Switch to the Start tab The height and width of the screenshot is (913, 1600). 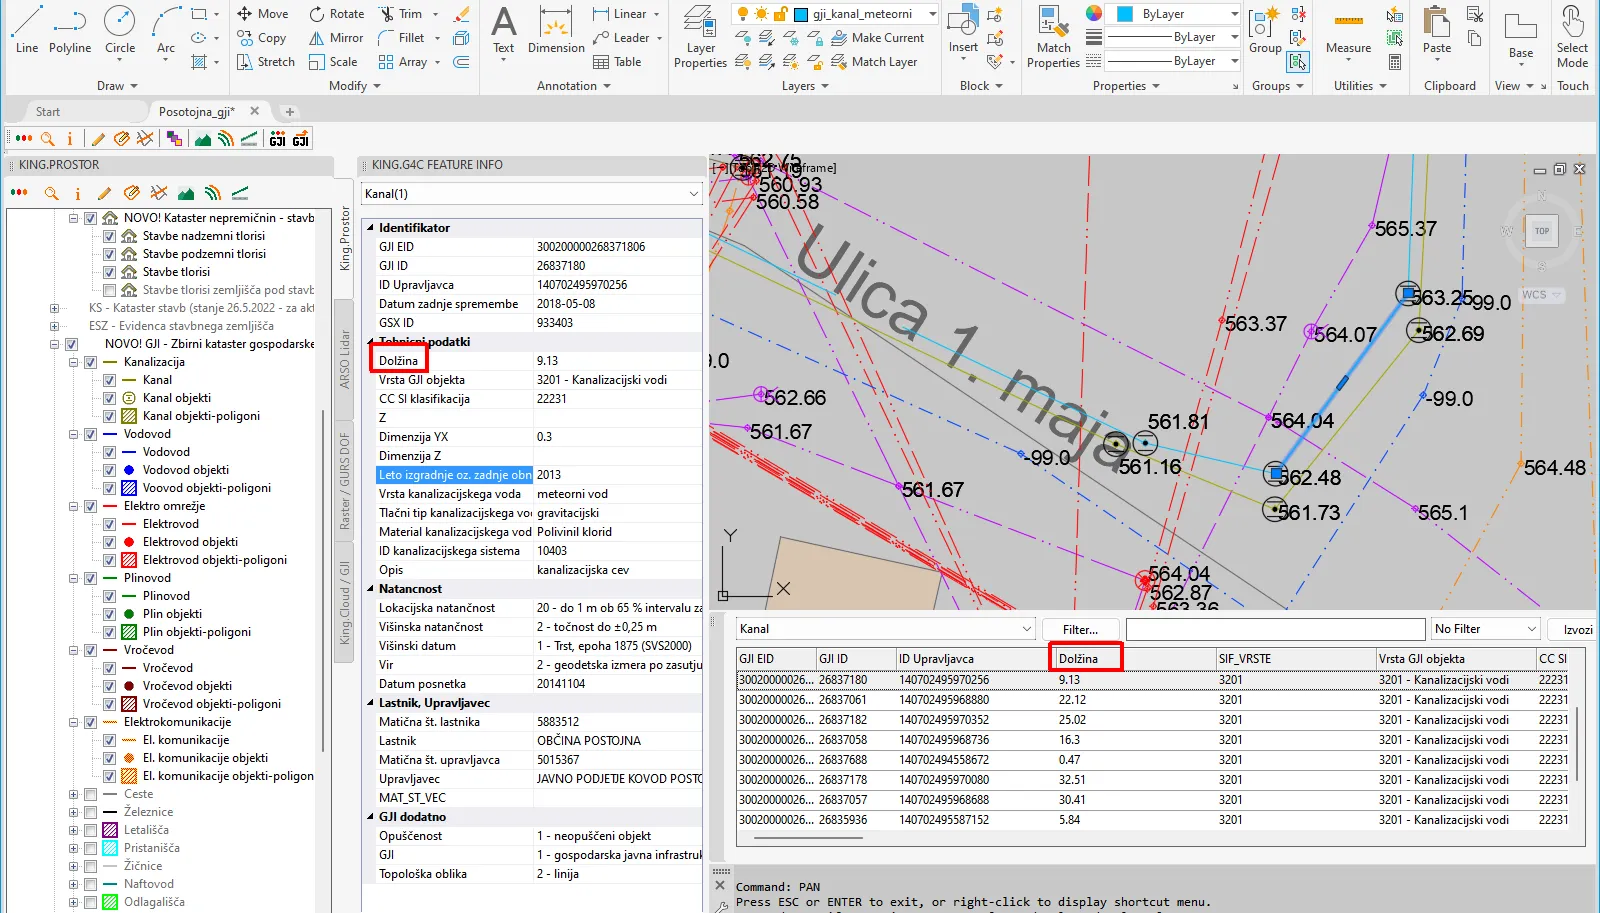click(x=48, y=112)
